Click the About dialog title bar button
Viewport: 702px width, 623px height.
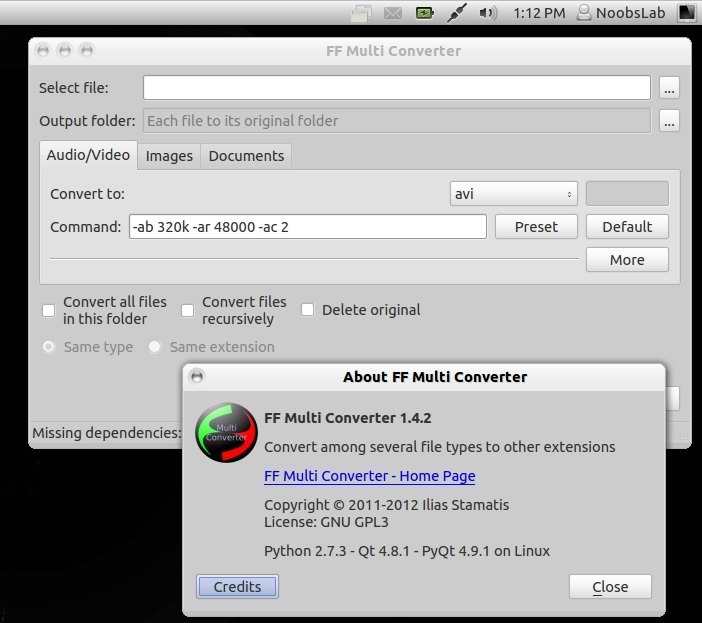coord(197,376)
